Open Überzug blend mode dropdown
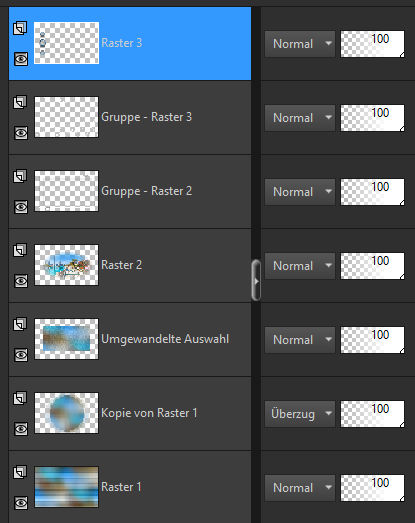The image size is (415, 523). 300,414
